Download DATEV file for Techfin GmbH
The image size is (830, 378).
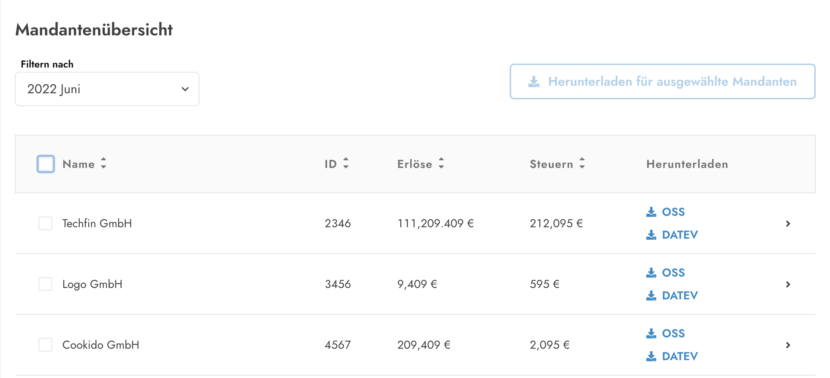tap(672, 235)
